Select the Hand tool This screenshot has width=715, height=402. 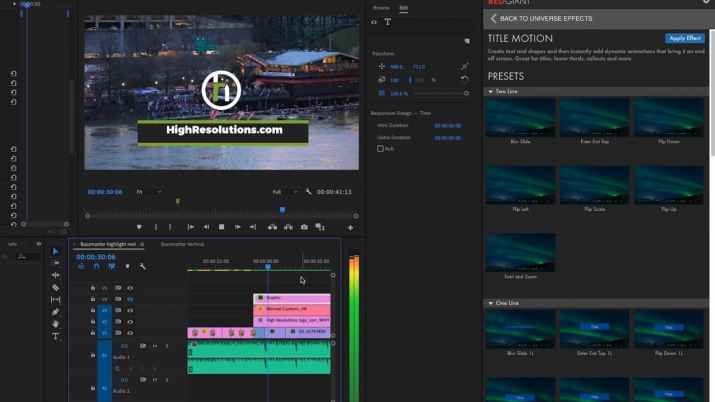tap(56, 324)
